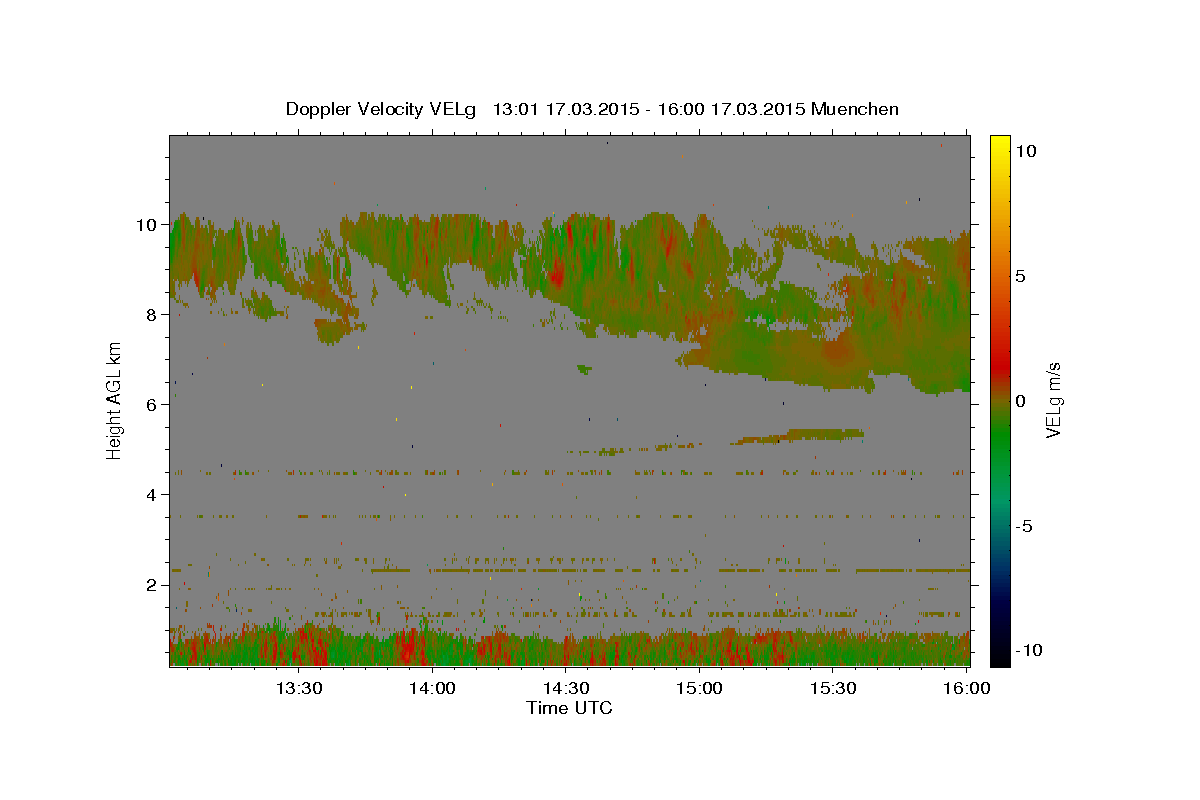The image size is (1200, 800).
Task: Click the 13:30 time tick label
Action: point(299,688)
